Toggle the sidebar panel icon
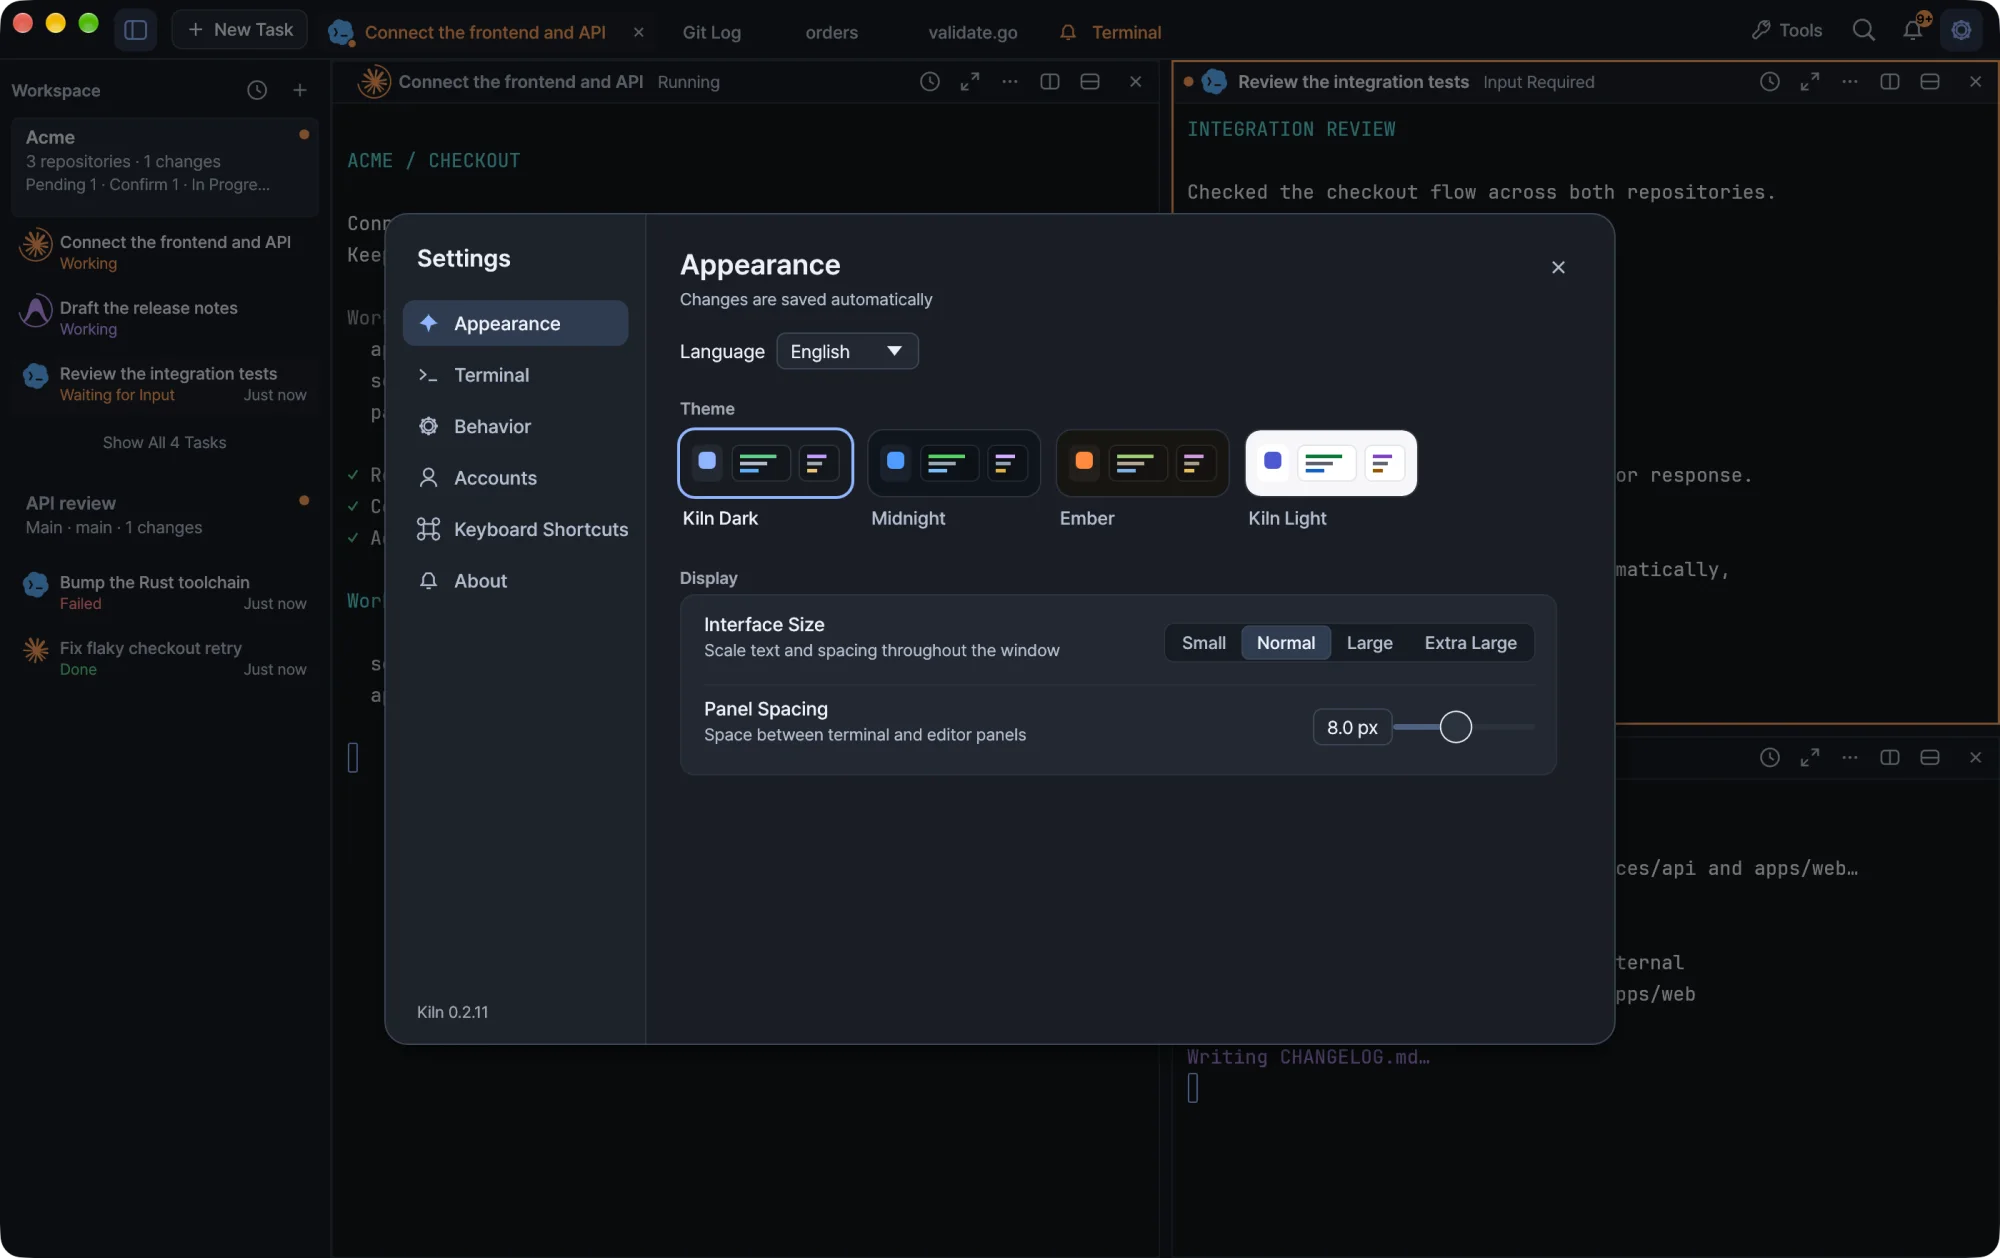The height and width of the screenshot is (1258, 2000). pos(135,30)
